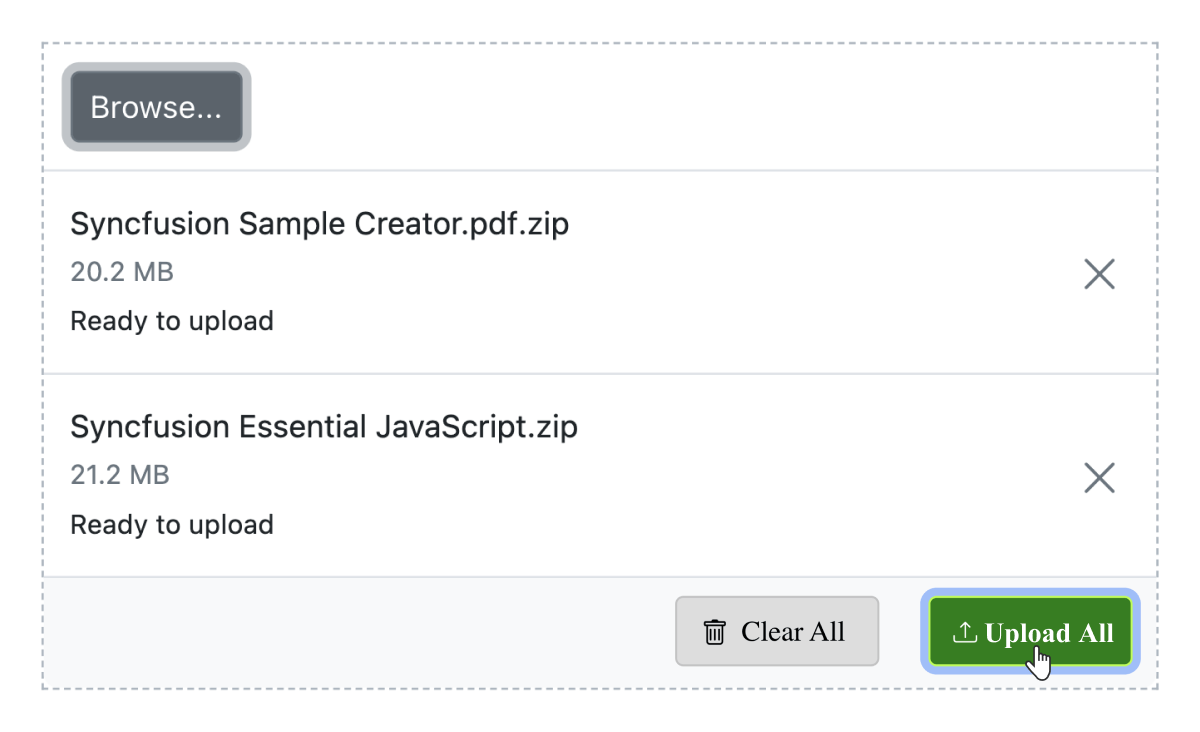
Task: Tap the trash can glyph in the footer
Action: click(713, 631)
